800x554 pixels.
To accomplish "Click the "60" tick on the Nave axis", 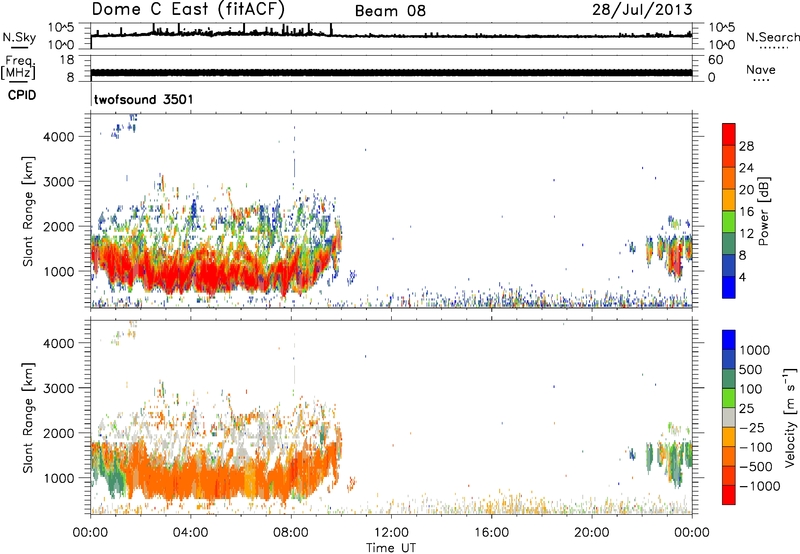I will (715, 60).
